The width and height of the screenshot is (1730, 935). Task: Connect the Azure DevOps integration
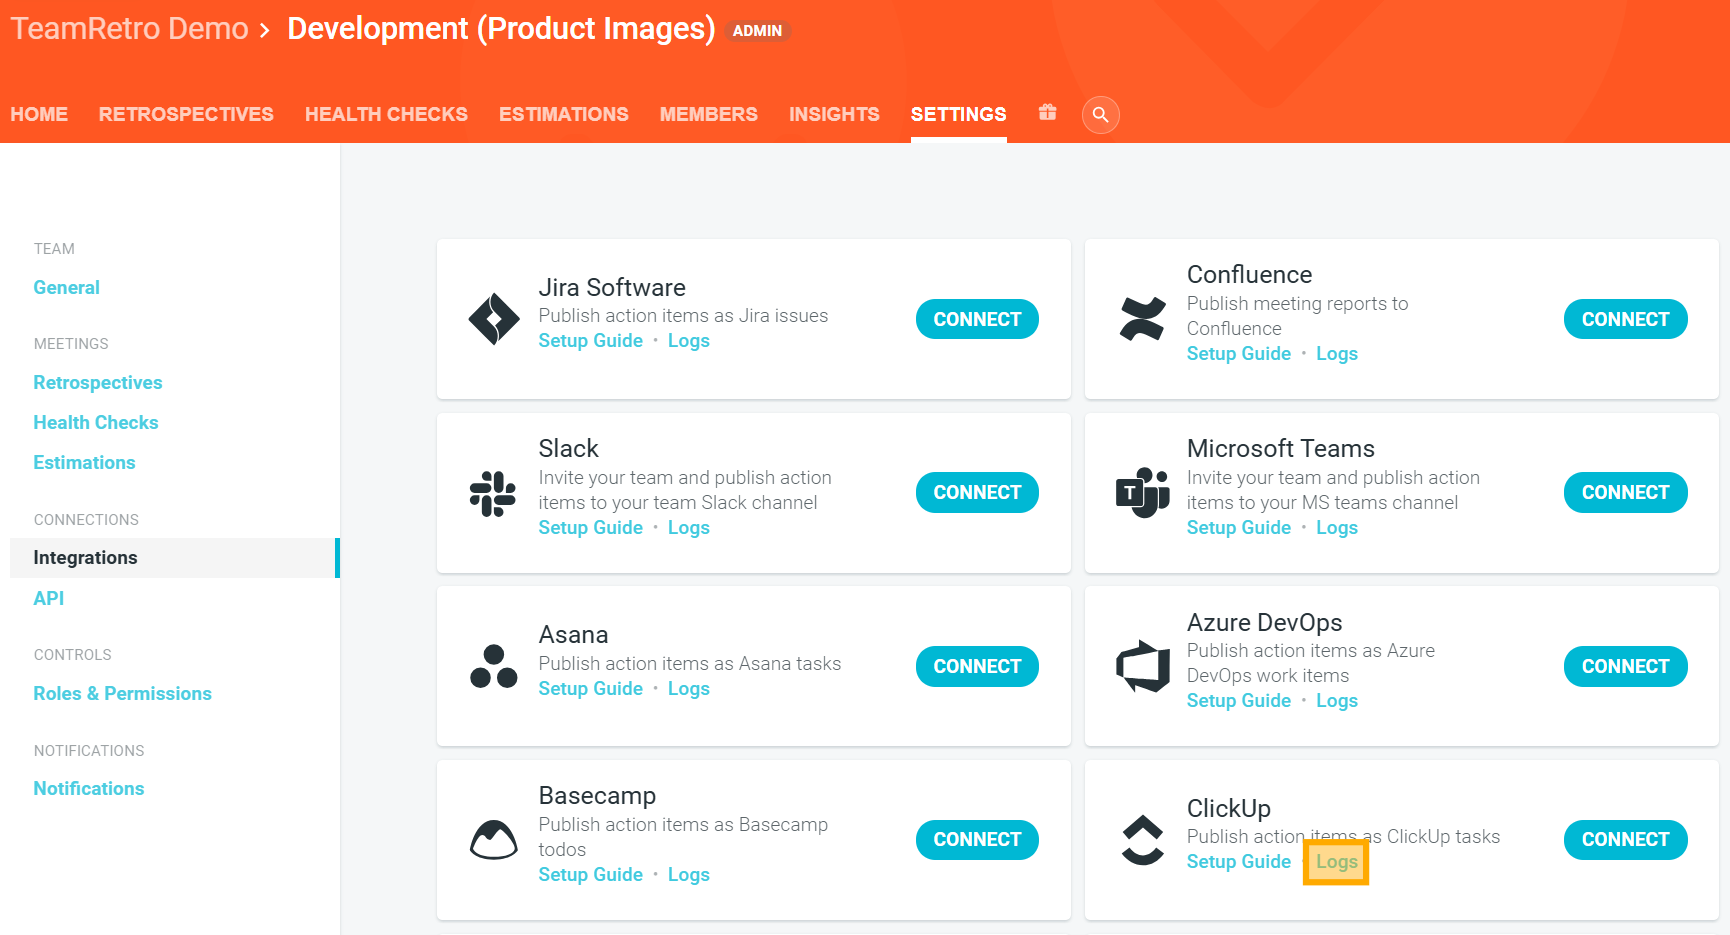(1625, 666)
